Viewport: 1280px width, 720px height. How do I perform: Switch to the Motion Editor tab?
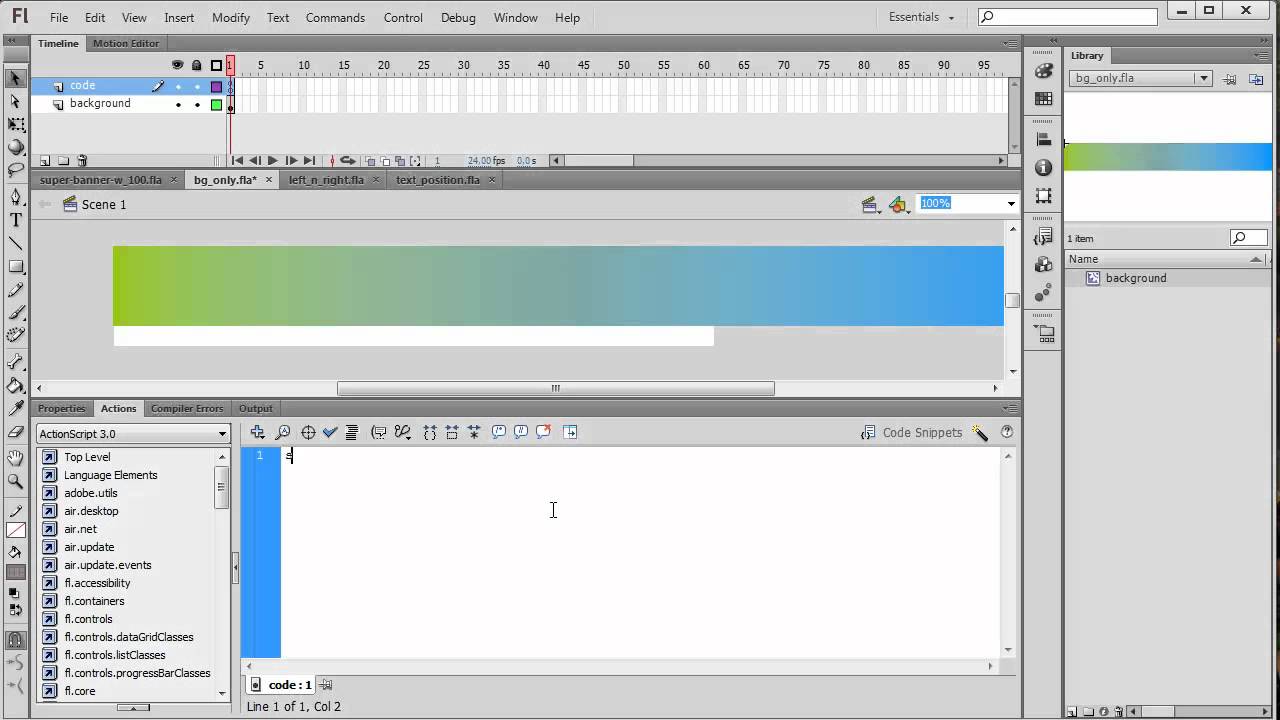126,43
